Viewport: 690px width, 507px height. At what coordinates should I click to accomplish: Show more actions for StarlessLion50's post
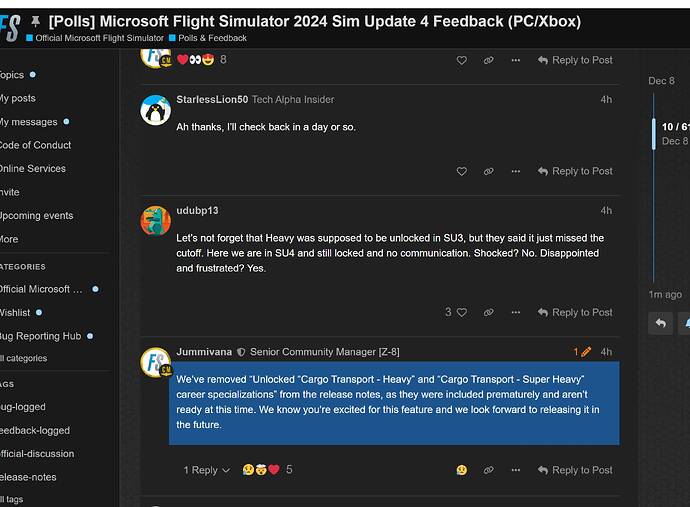coord(516,171)
